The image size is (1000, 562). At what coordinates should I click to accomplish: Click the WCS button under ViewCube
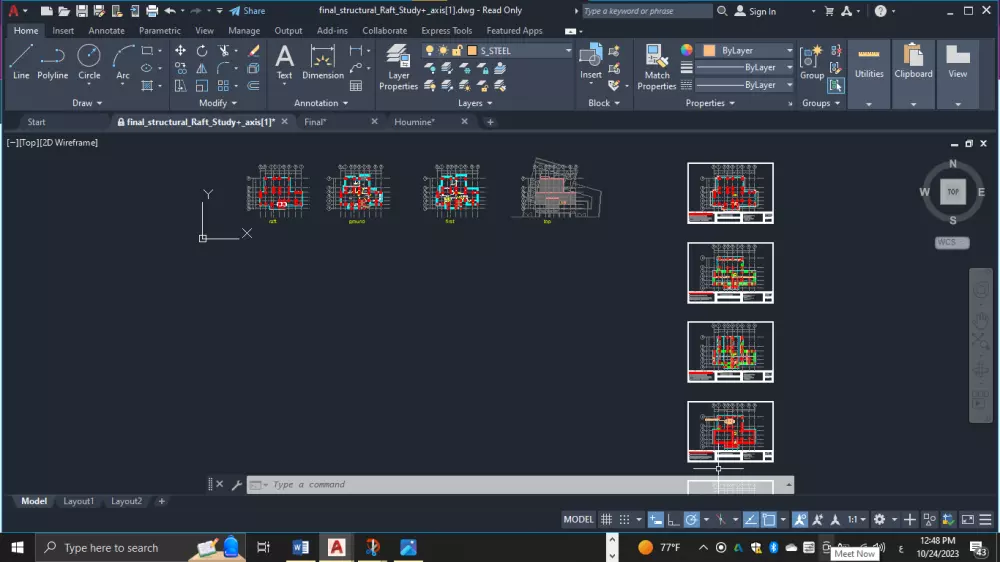click(x=952, y=242)
